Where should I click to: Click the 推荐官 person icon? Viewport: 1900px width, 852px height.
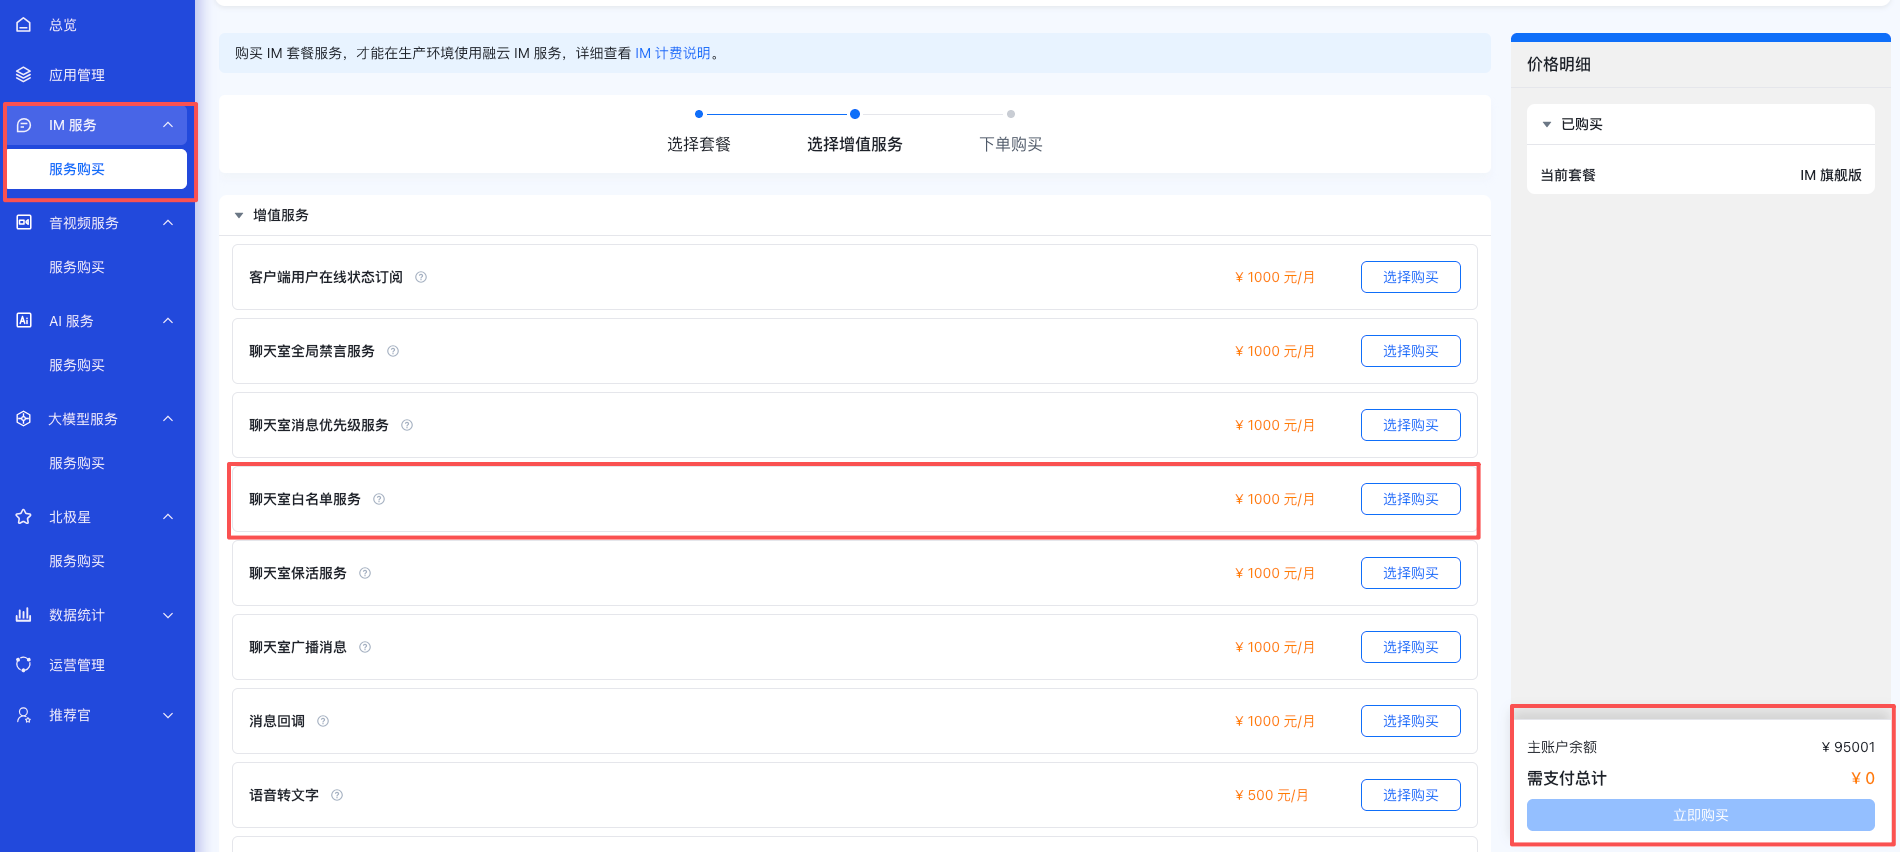click(24, 715)
